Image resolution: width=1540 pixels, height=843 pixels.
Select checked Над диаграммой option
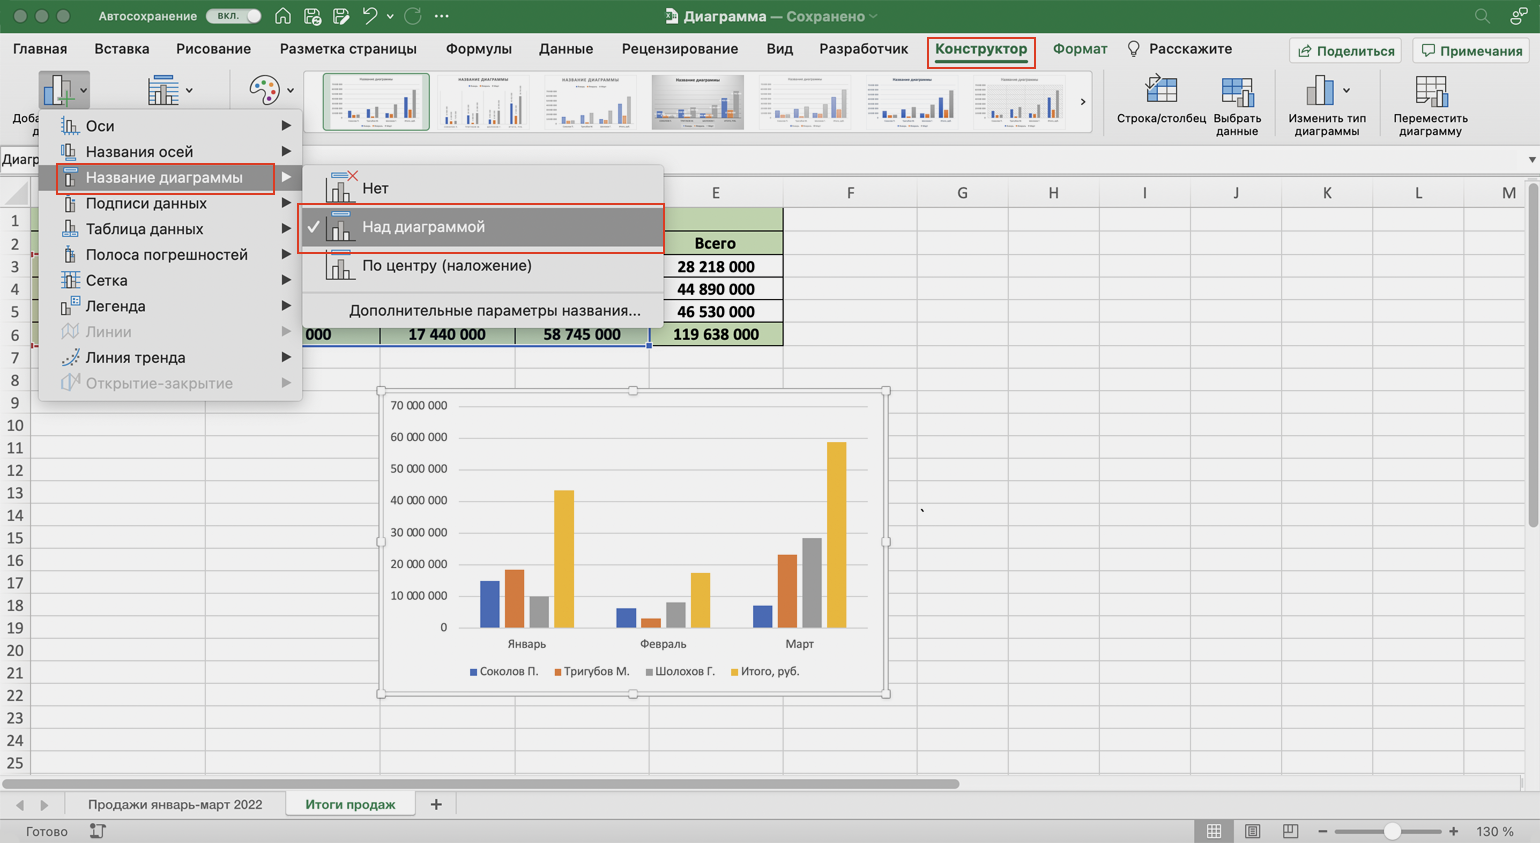click(x=483, y=227)
